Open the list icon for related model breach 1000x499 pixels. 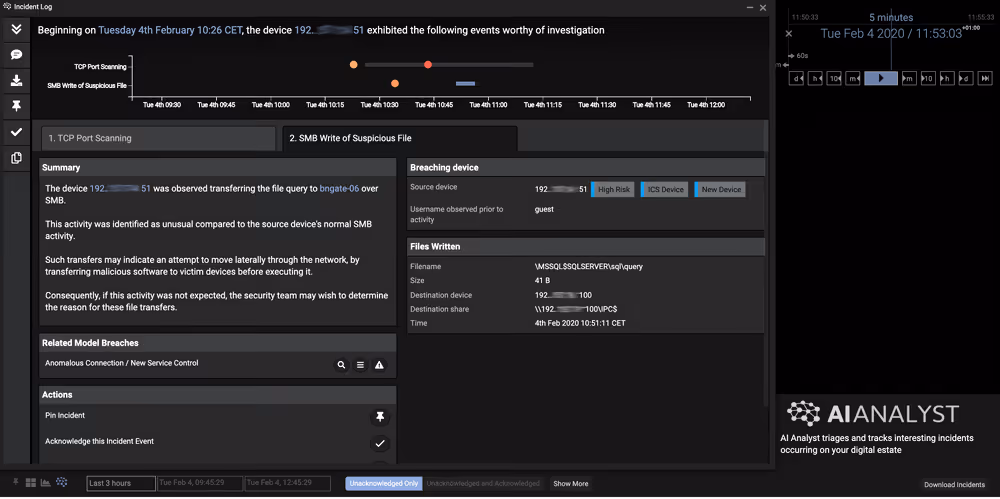click(x=360, y=365)
